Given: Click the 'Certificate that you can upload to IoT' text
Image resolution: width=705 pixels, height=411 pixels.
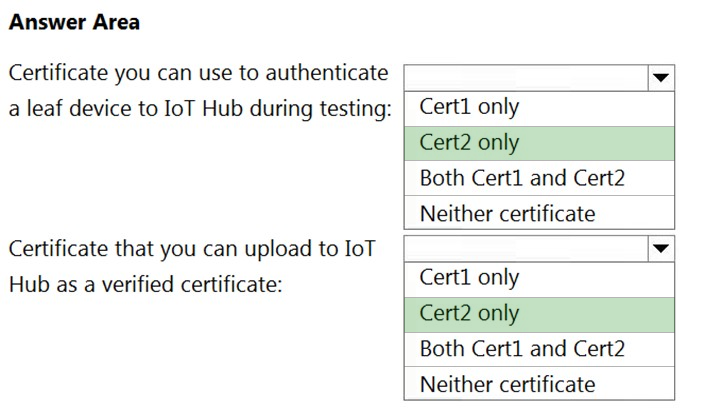Looking at the screenshot, I should click(x=192, y=249).
